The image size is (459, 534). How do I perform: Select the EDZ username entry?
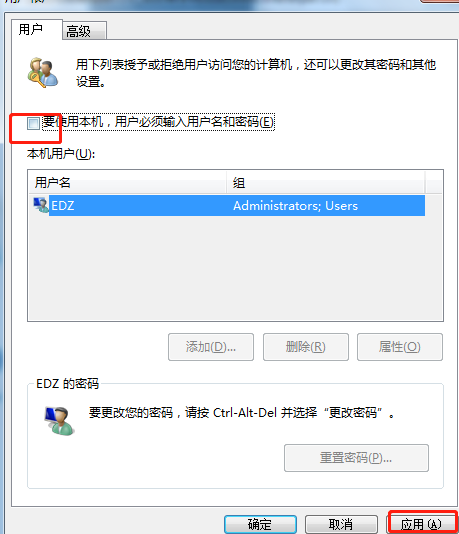pyautogui.click(x=63, y=206)
